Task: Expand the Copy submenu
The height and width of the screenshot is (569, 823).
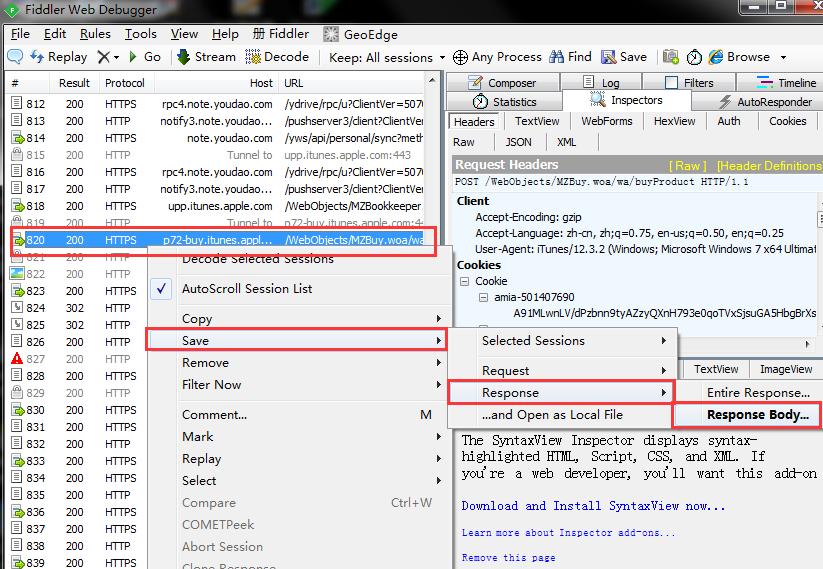Action: (x=313, y=319)
